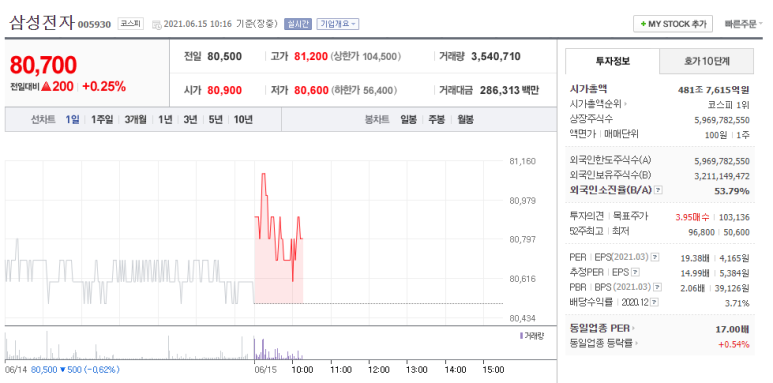Click the grey previous-day price line
This screenshot has height=383, width=773.
129,271
